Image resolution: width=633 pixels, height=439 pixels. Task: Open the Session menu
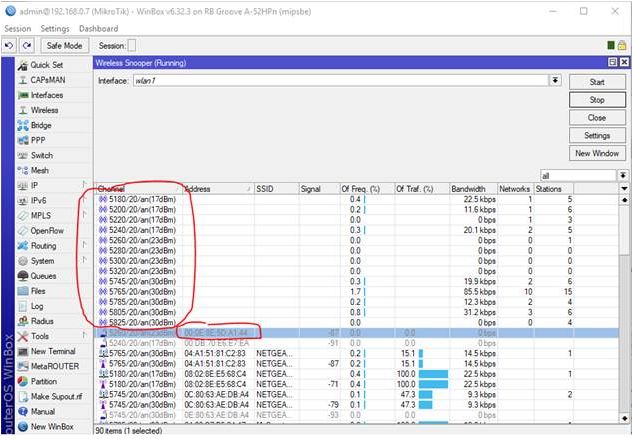coord(17,29)
